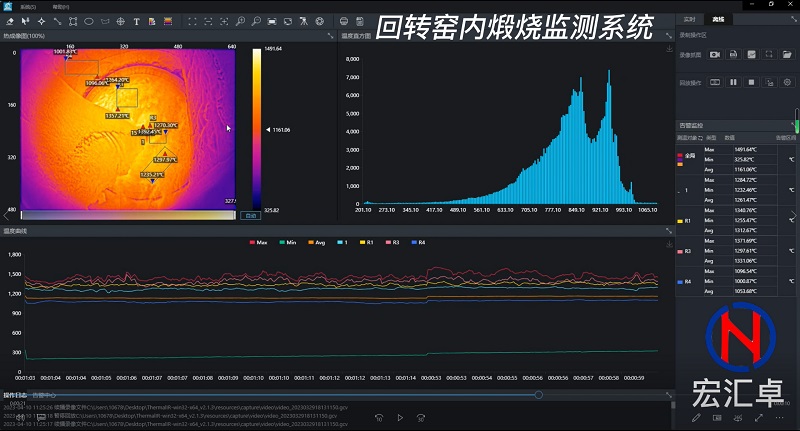This screenshot has height=431, width=800.
Task: Open the system menu in the menu bar
Action: click(x=28, y=7)
